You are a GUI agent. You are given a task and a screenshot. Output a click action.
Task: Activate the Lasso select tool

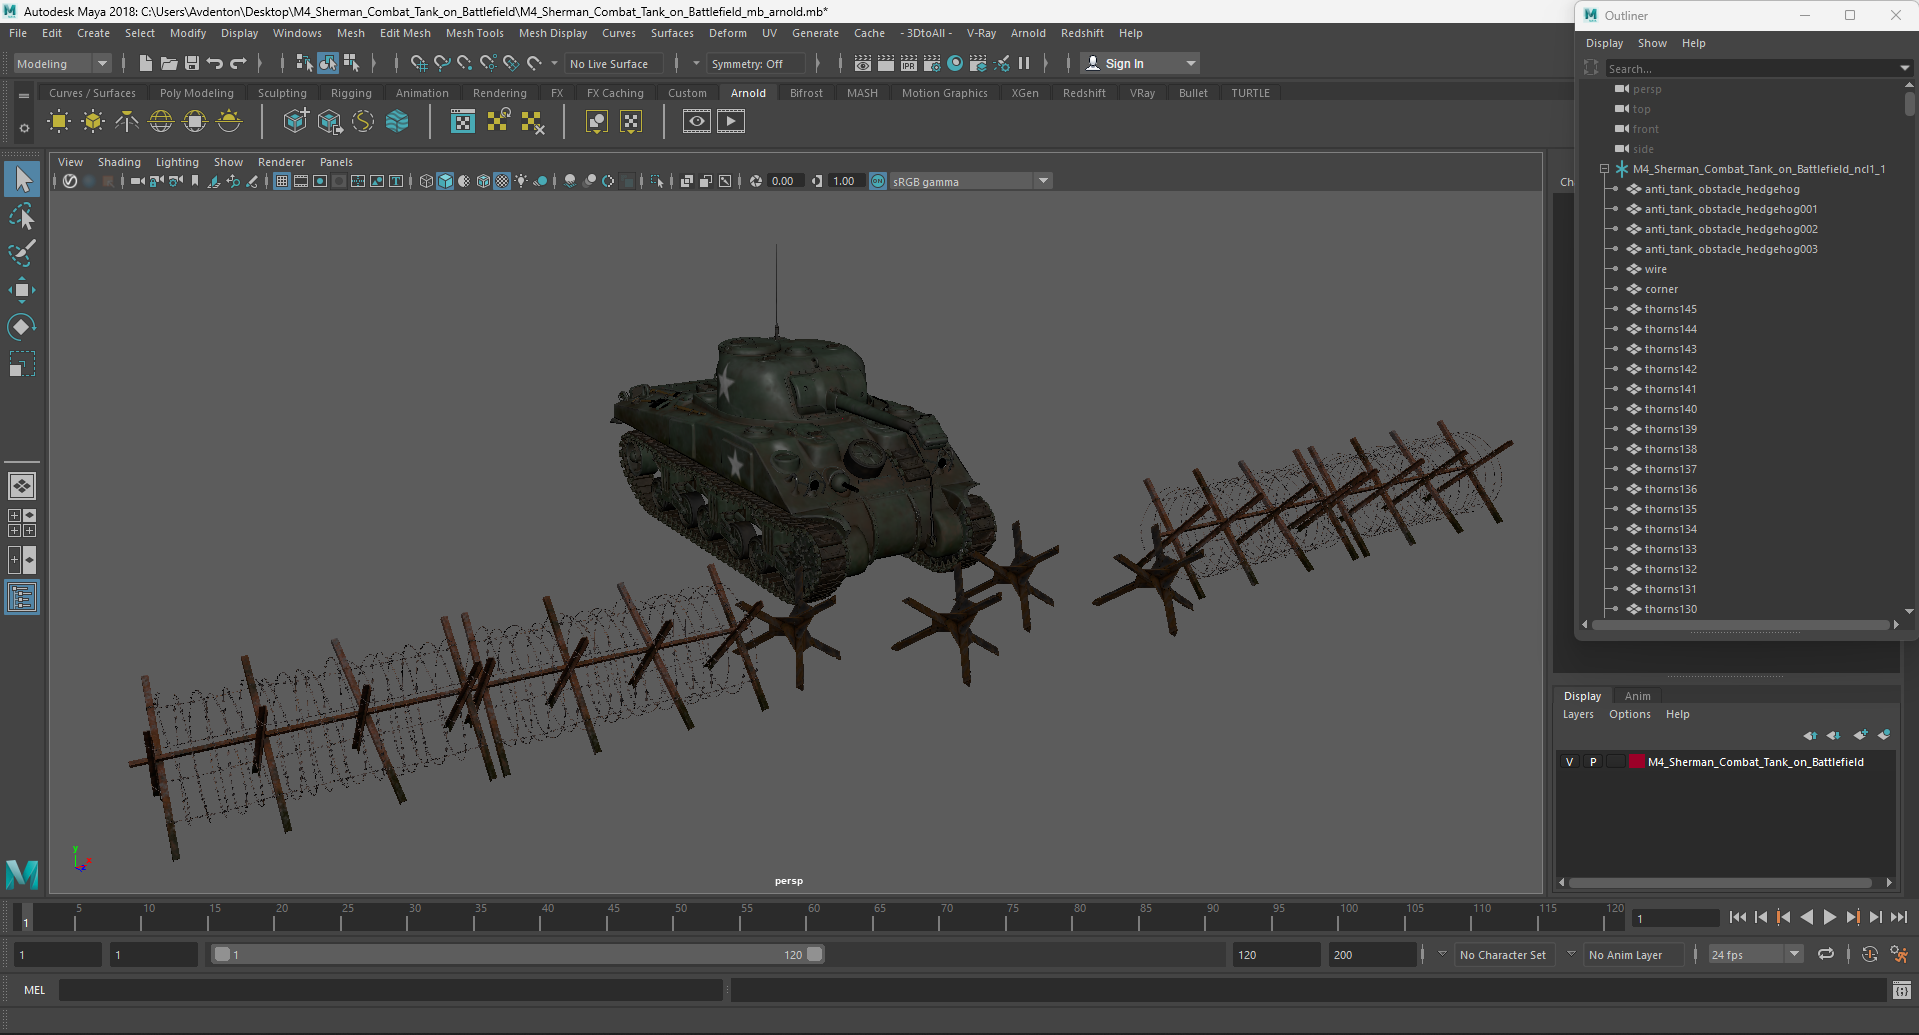coord(22,217)
